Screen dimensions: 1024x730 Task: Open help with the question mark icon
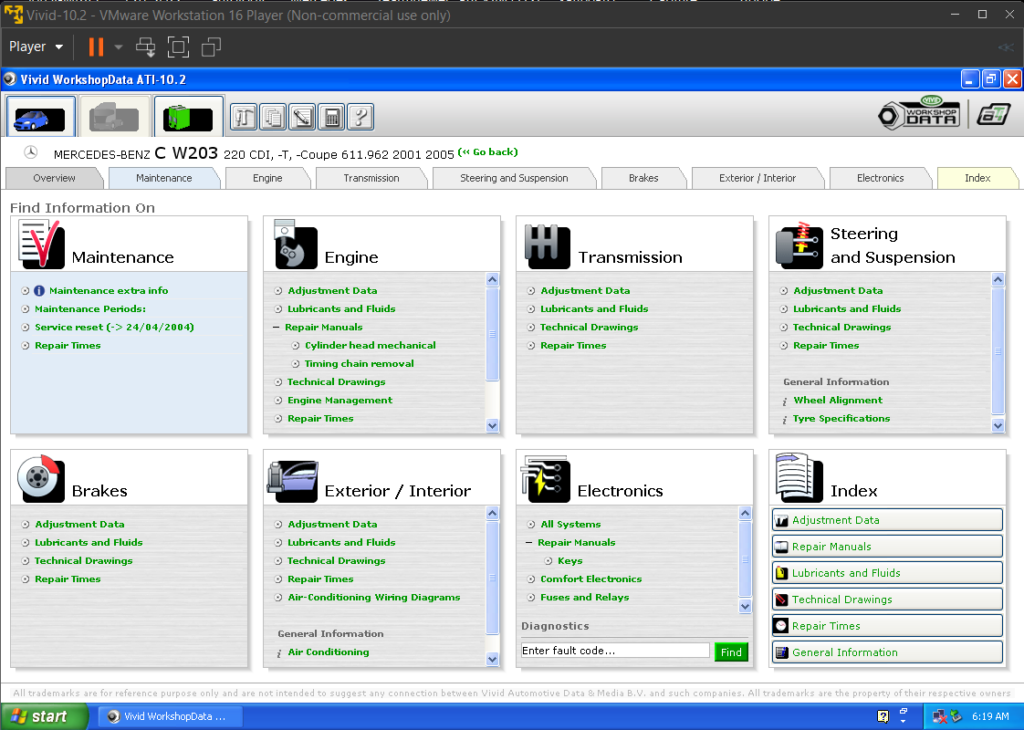pyautogui.click(x=360, y=118)
